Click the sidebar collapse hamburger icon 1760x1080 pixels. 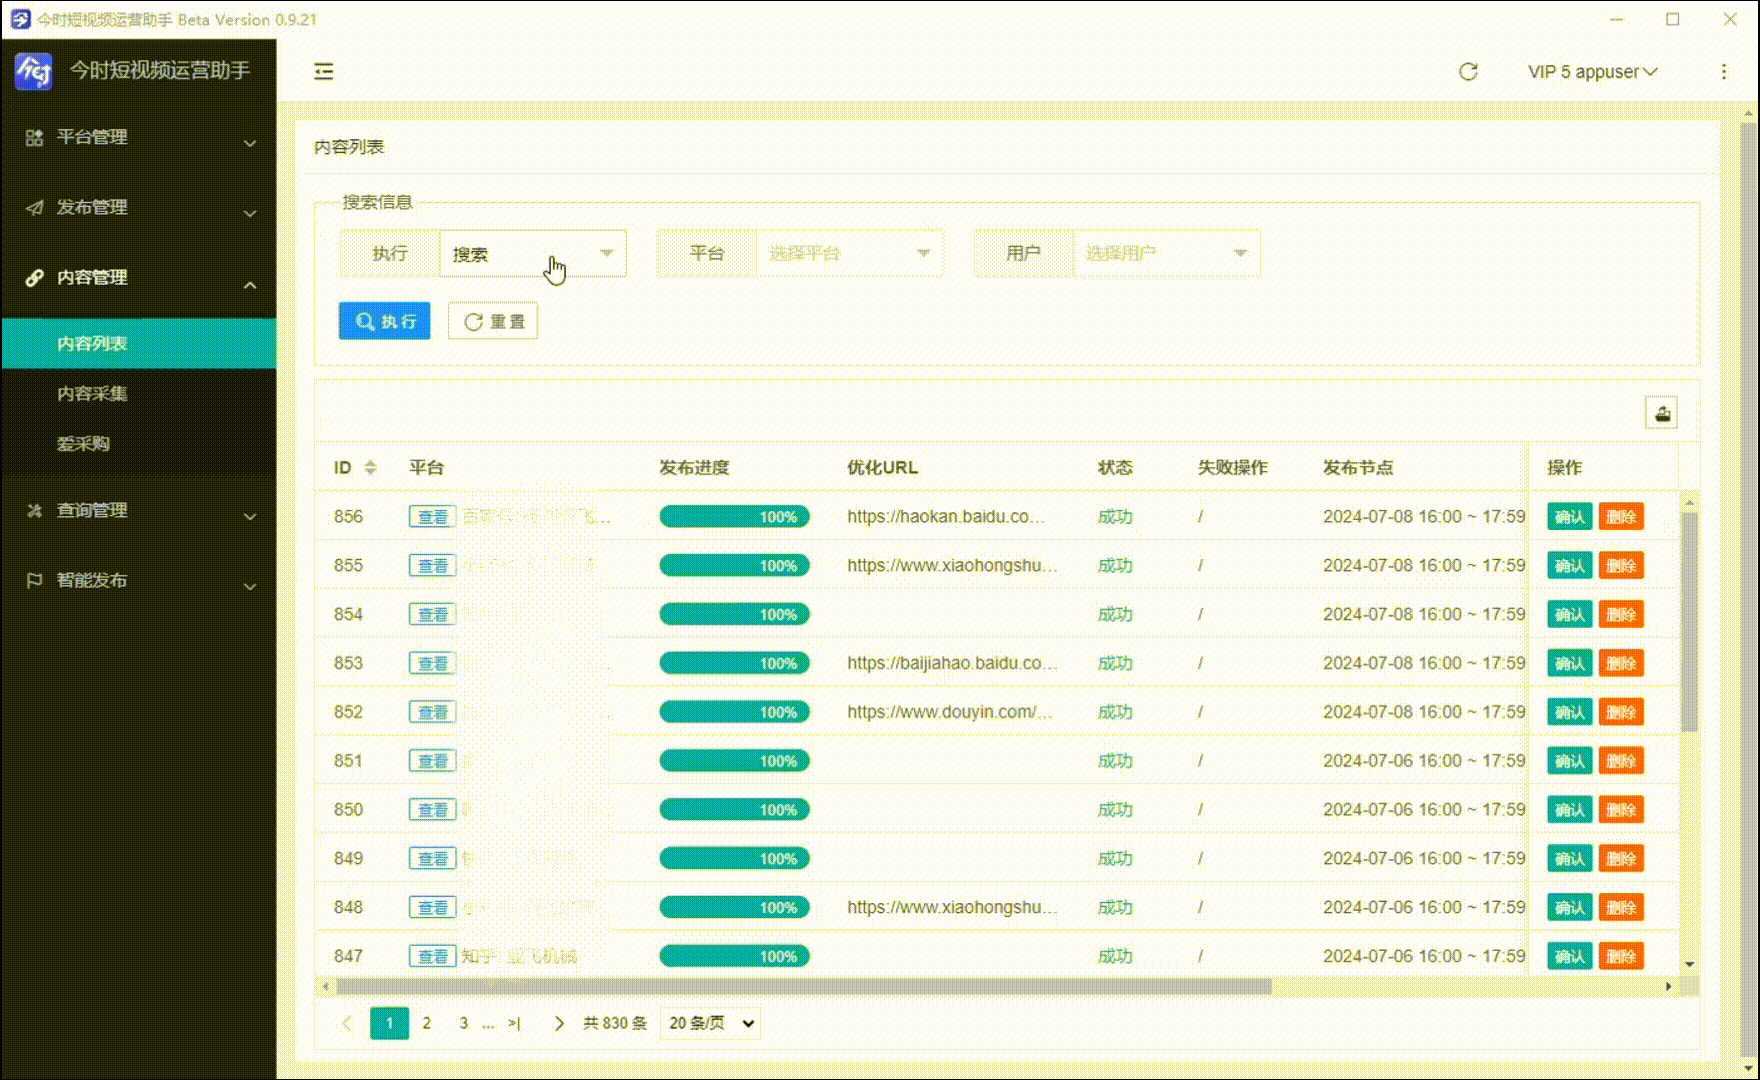(323, 71)
